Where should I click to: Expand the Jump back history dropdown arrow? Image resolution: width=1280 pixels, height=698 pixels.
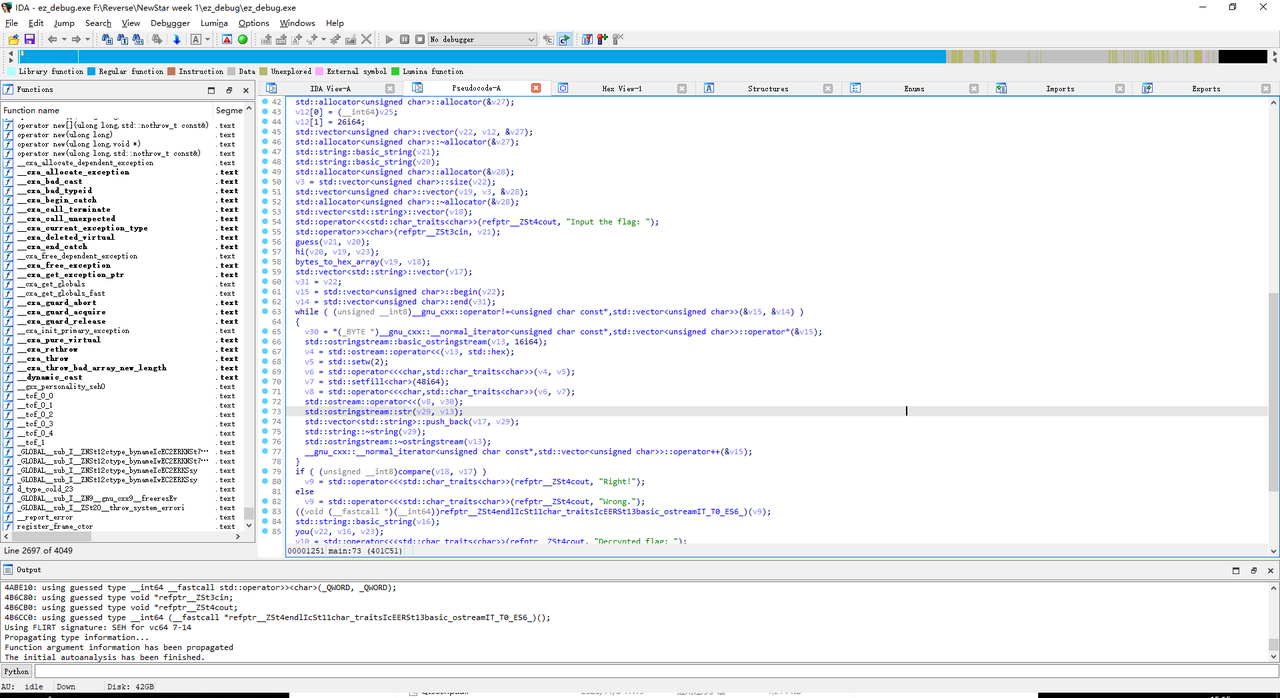pos(64,39)
